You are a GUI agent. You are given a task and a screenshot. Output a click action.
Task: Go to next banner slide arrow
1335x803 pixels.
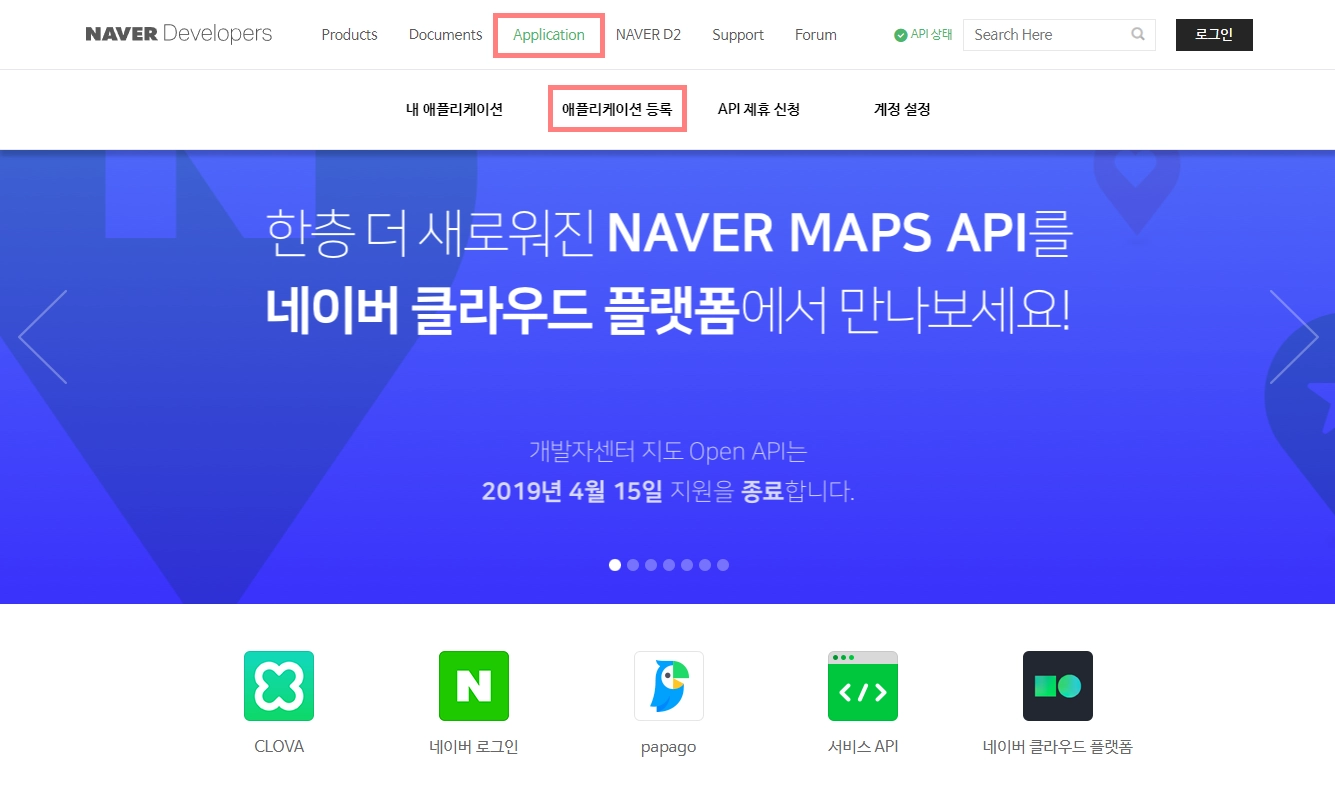point(1294,337)
